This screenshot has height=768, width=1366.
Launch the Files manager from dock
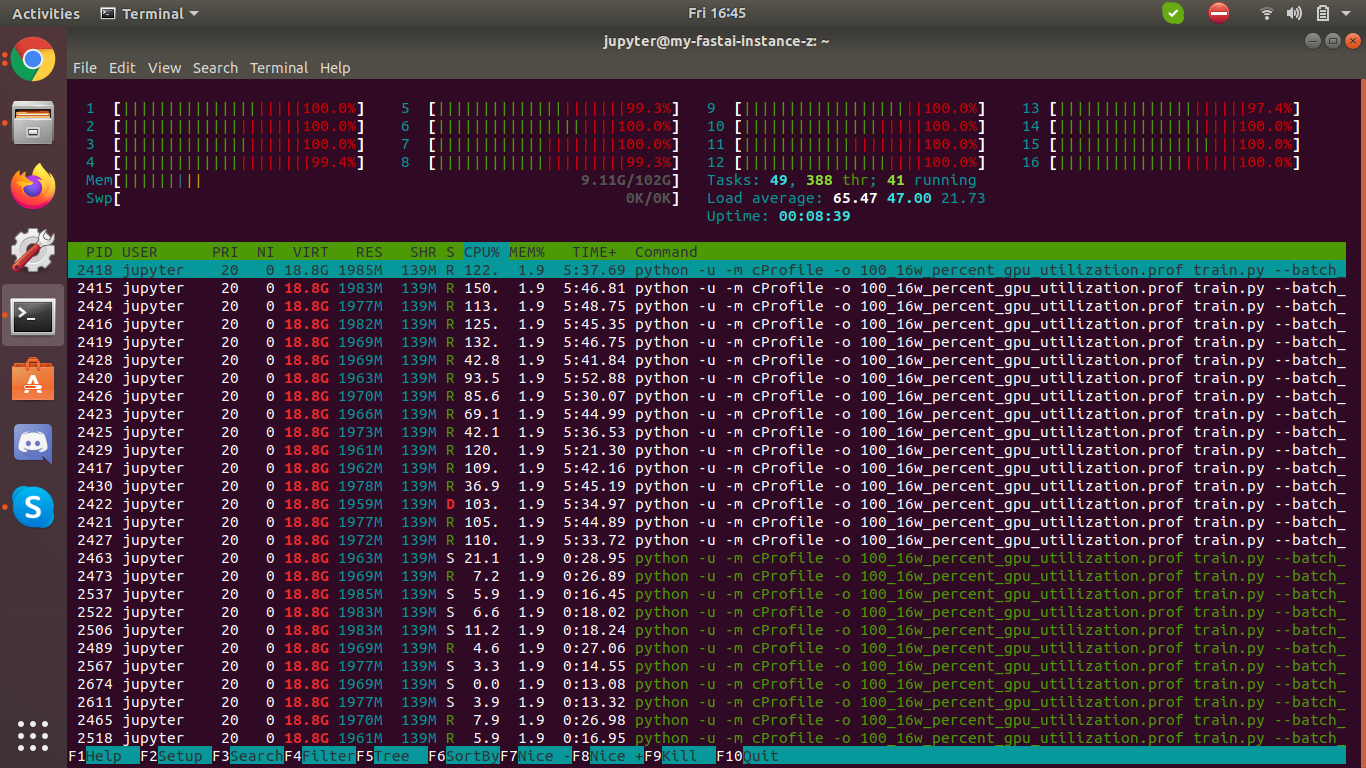coord(33,123)
